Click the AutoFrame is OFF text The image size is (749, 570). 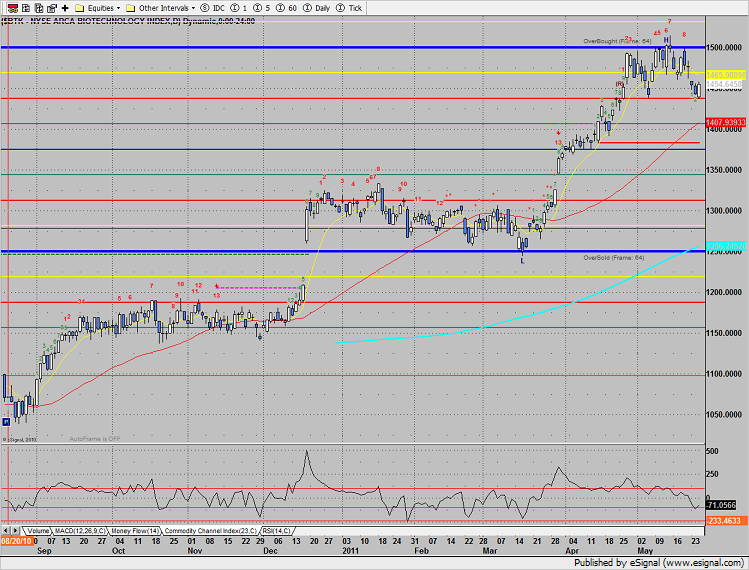95,439
